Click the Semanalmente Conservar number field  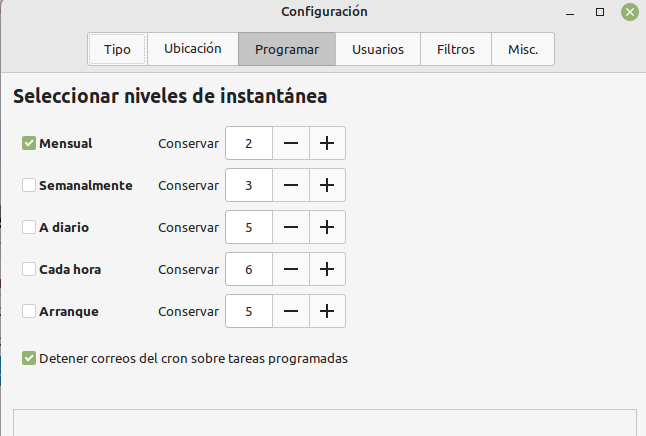tap(249, 185)
